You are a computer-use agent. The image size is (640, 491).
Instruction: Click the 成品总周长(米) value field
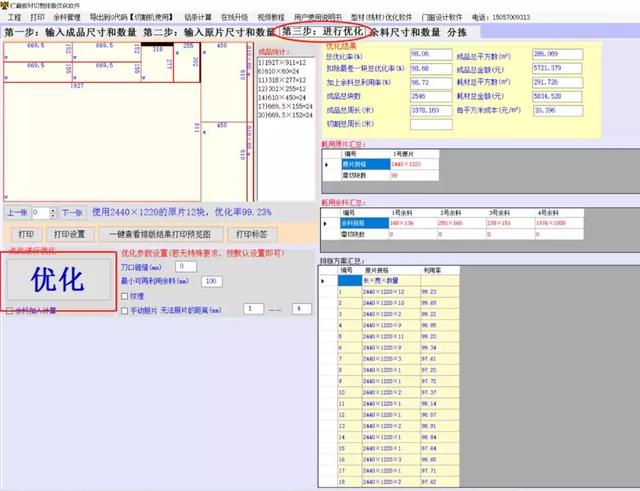point(431,111)
